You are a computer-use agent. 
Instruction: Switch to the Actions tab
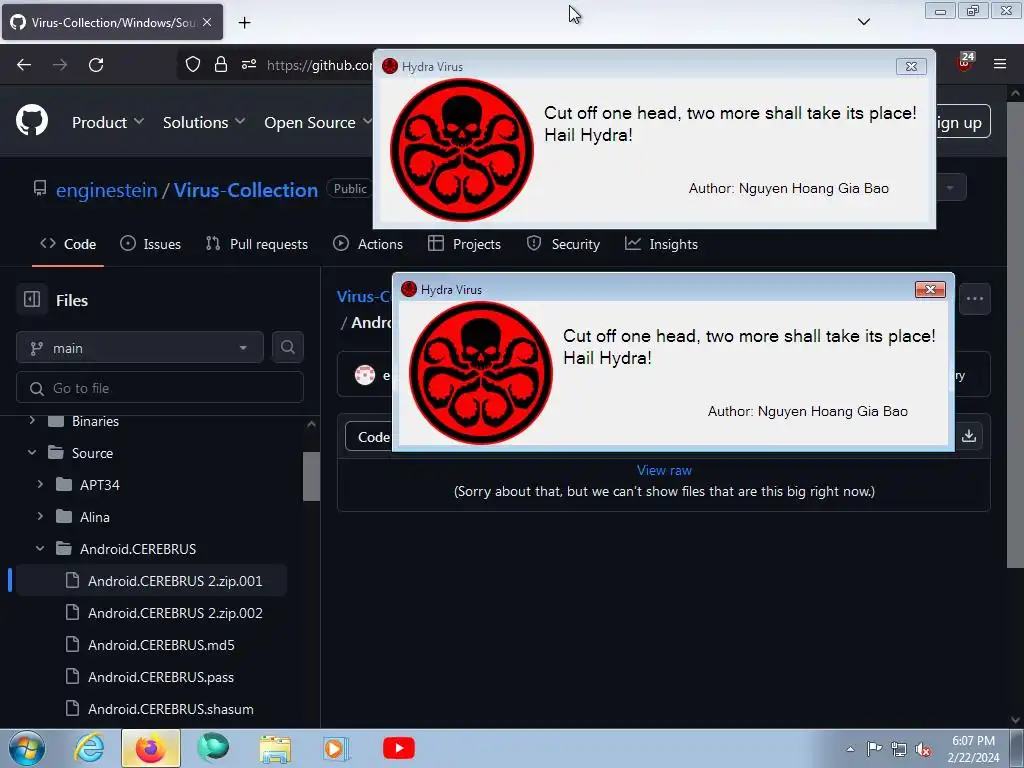coord(368,244)
